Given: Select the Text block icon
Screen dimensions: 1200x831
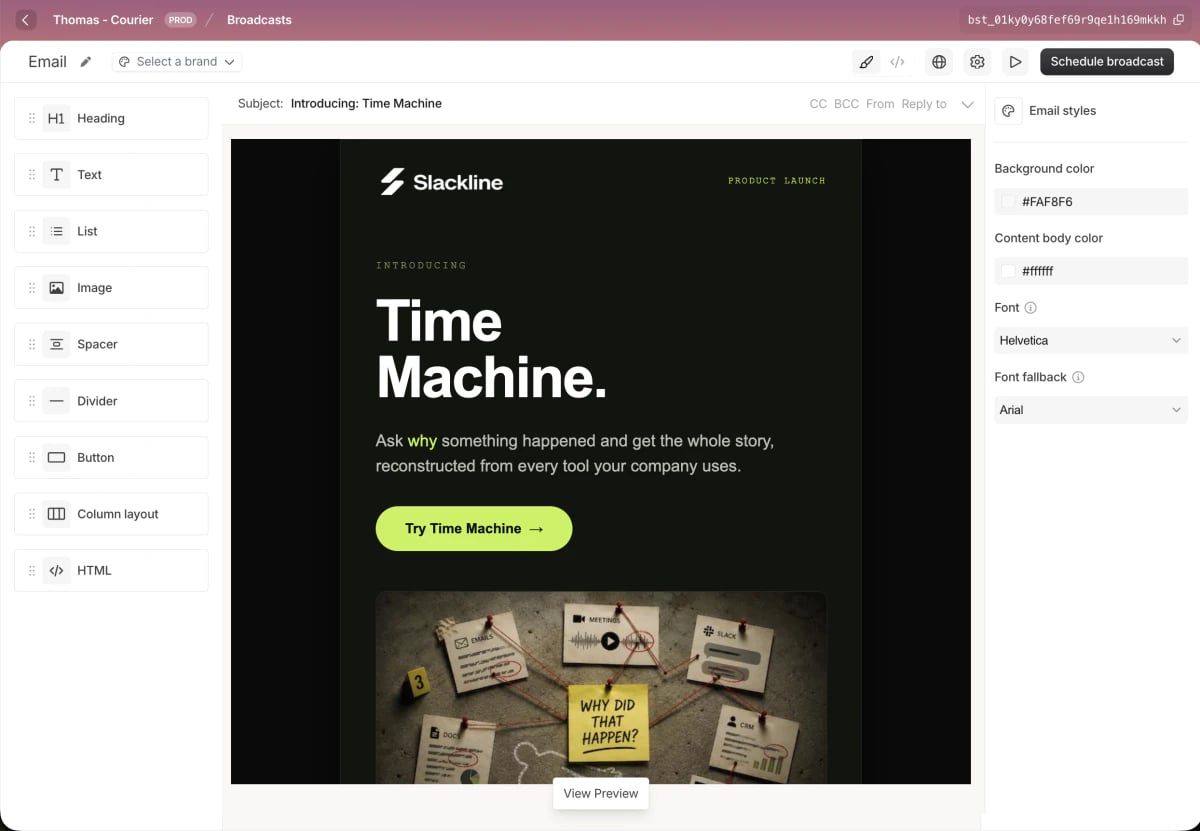Looking at the screenshot, I should pos(57,175).
